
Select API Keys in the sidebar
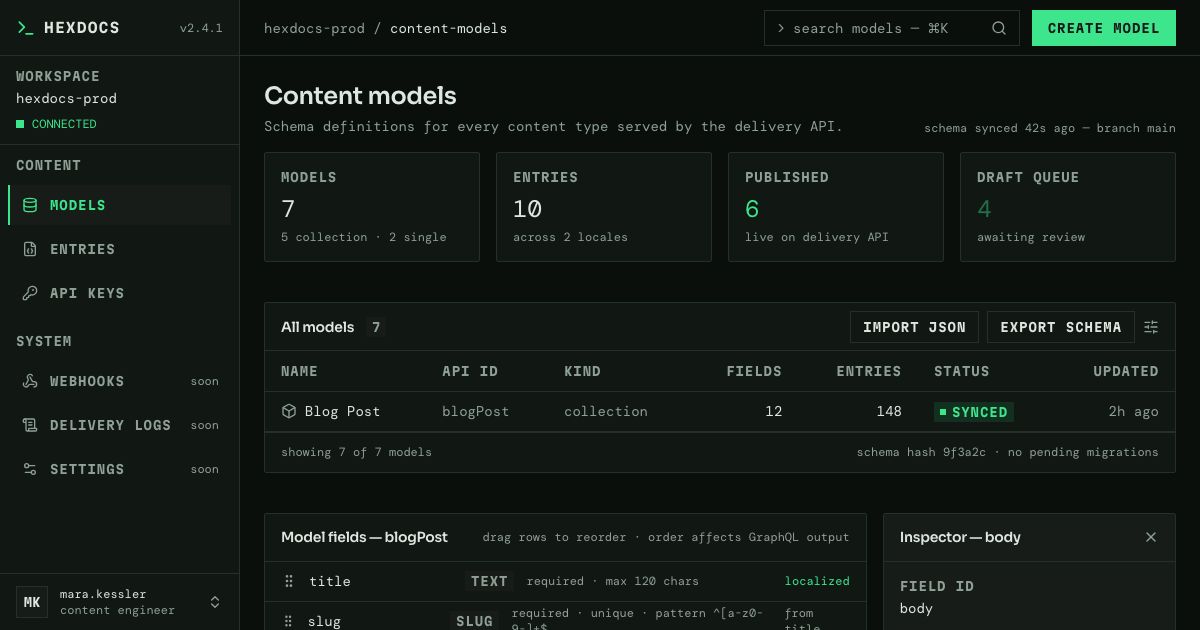pos(119,293)
